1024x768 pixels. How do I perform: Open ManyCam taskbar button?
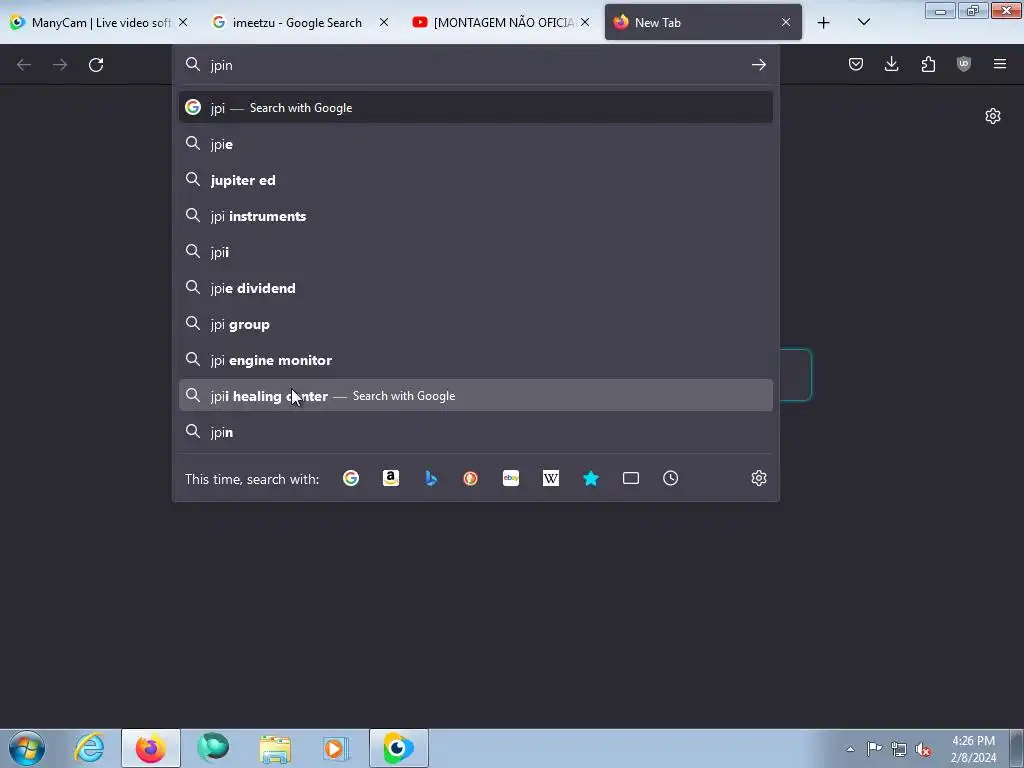398,748
